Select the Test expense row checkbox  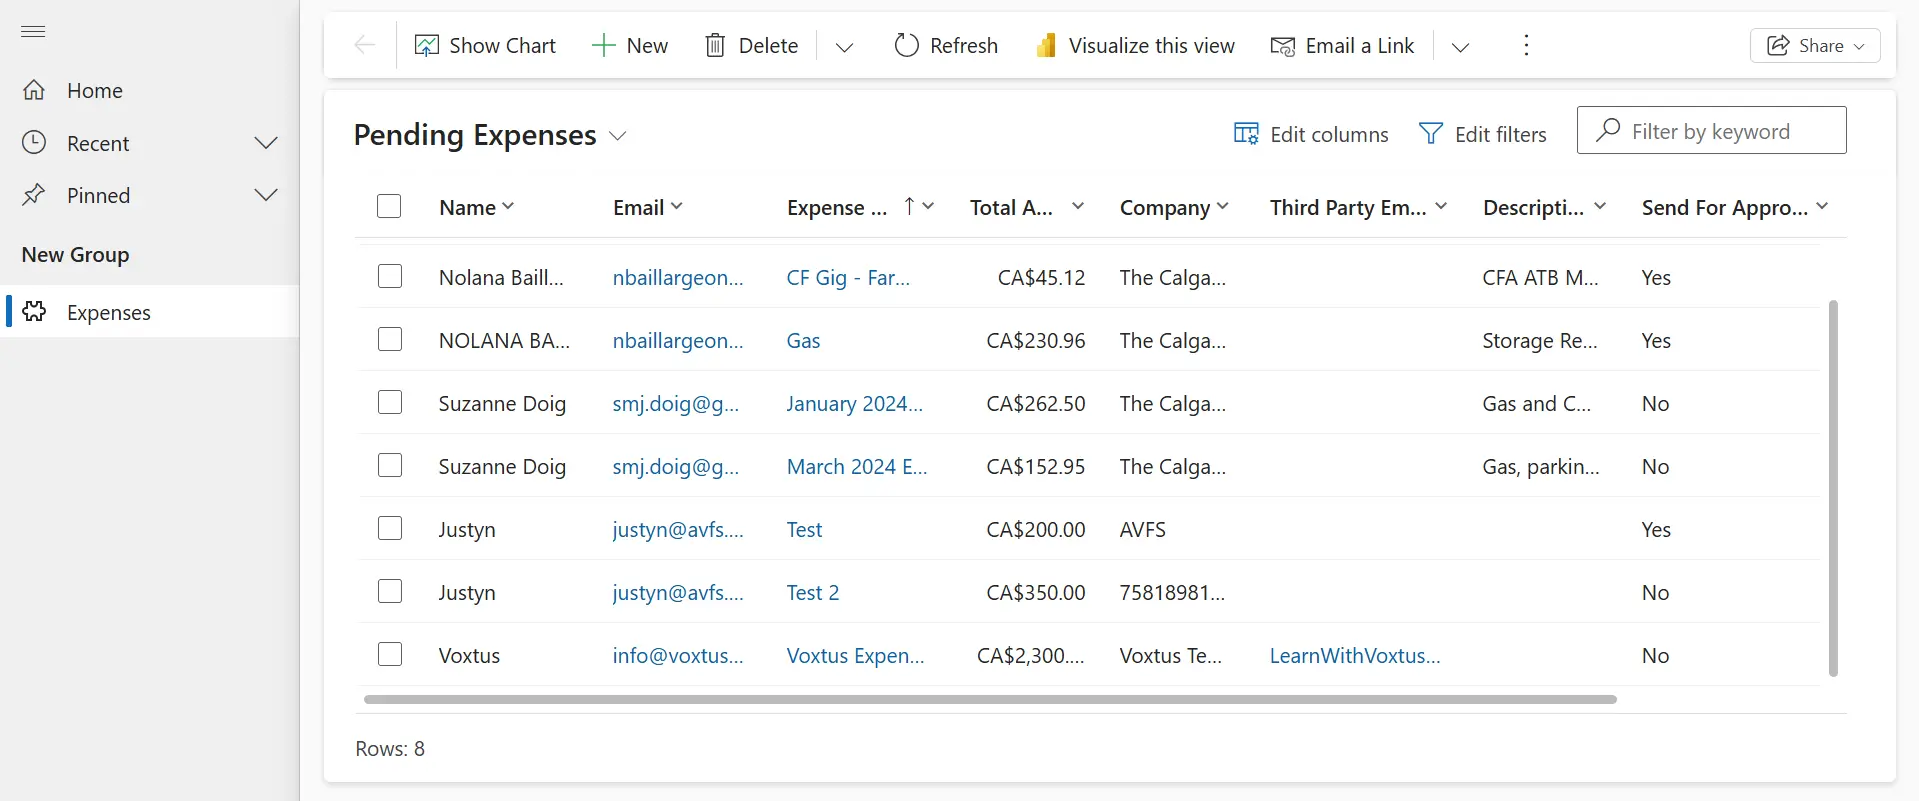pos(390,528)
